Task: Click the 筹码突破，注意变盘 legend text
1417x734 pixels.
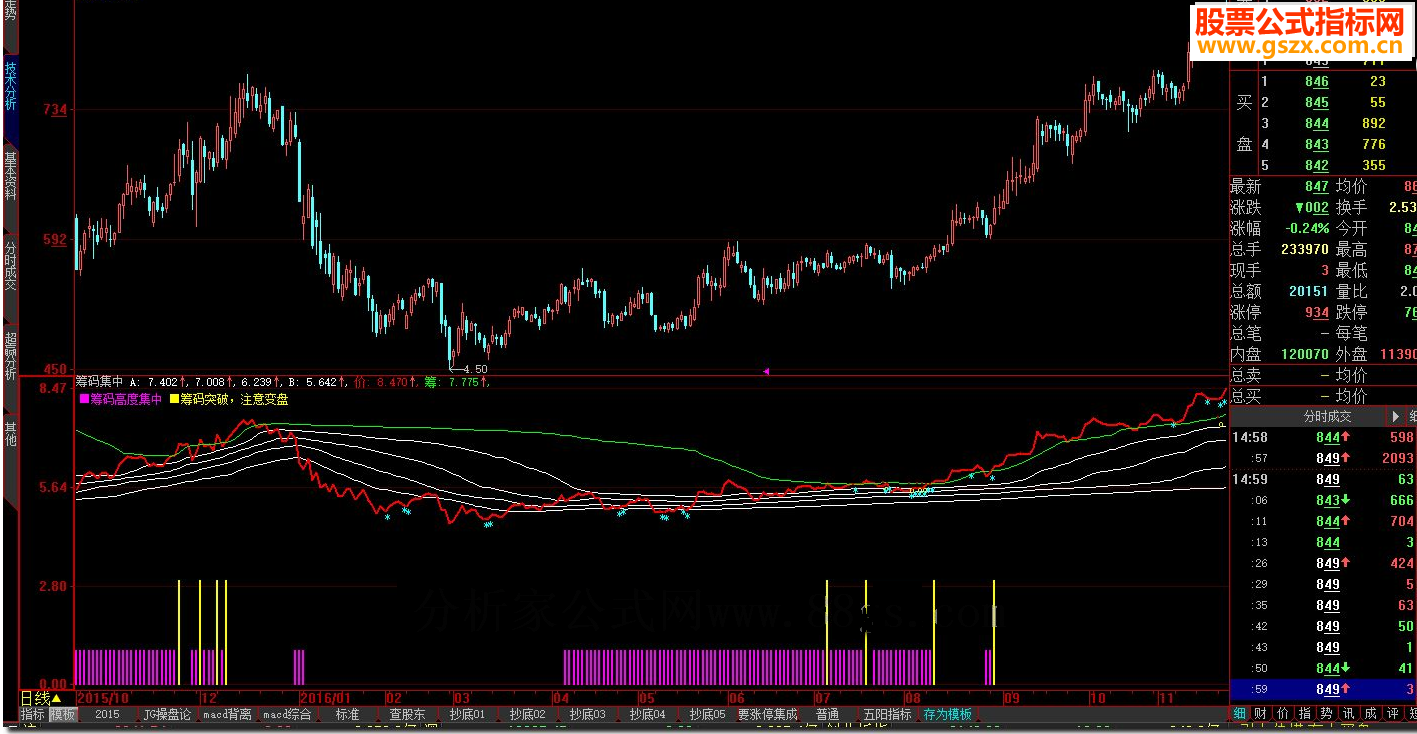Action: pos(235,400)
